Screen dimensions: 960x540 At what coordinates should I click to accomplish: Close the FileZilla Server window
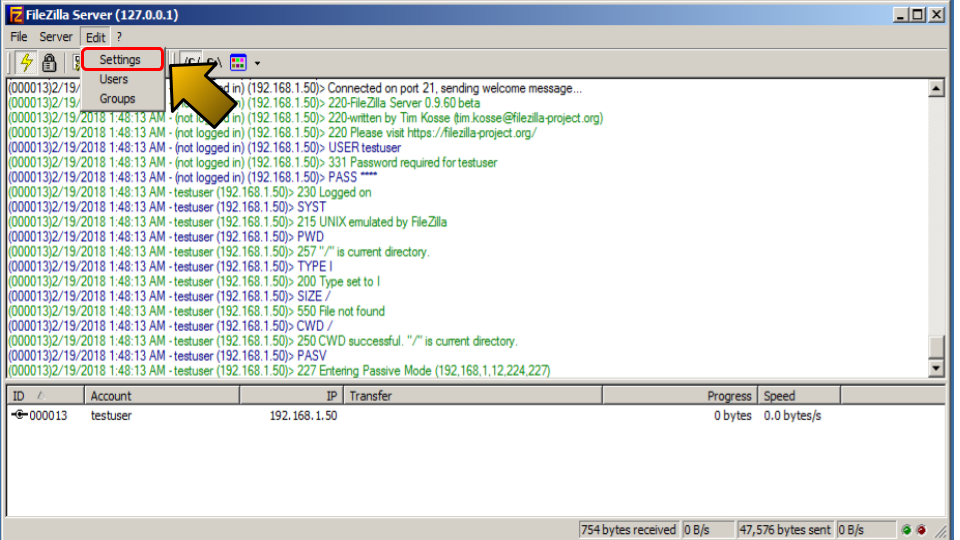936,15
